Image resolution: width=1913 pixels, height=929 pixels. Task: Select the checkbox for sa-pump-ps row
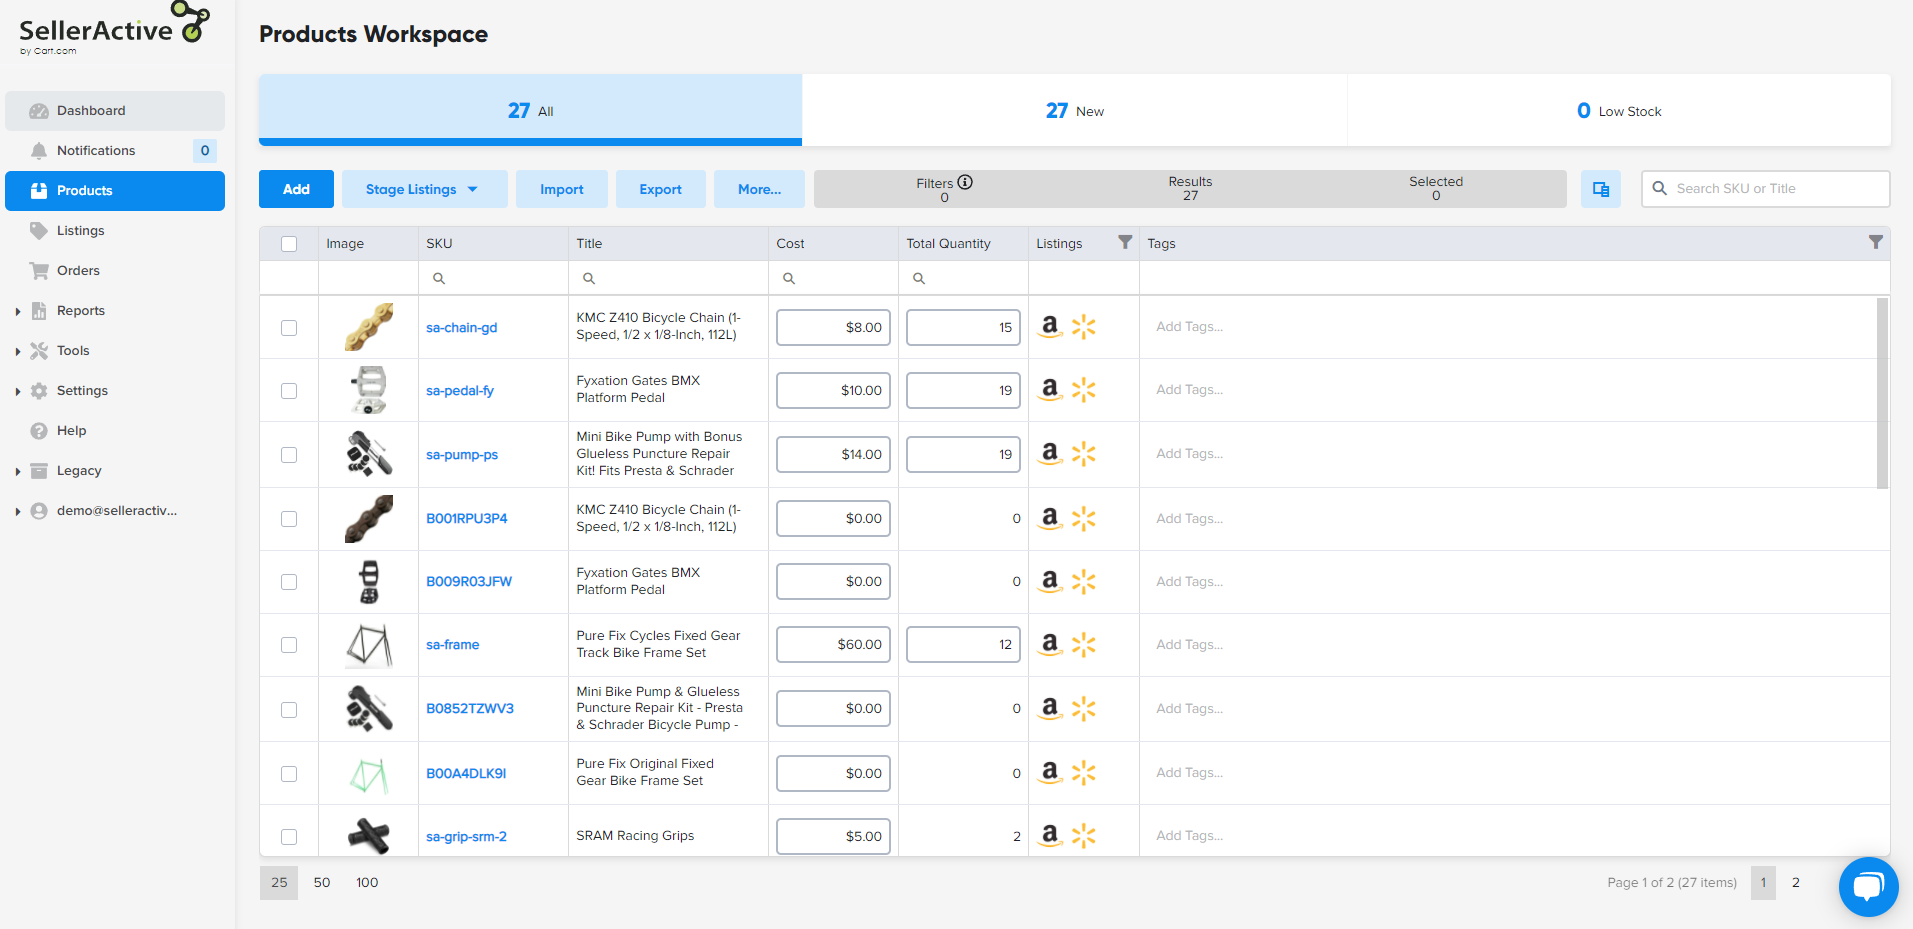(289, 455)
